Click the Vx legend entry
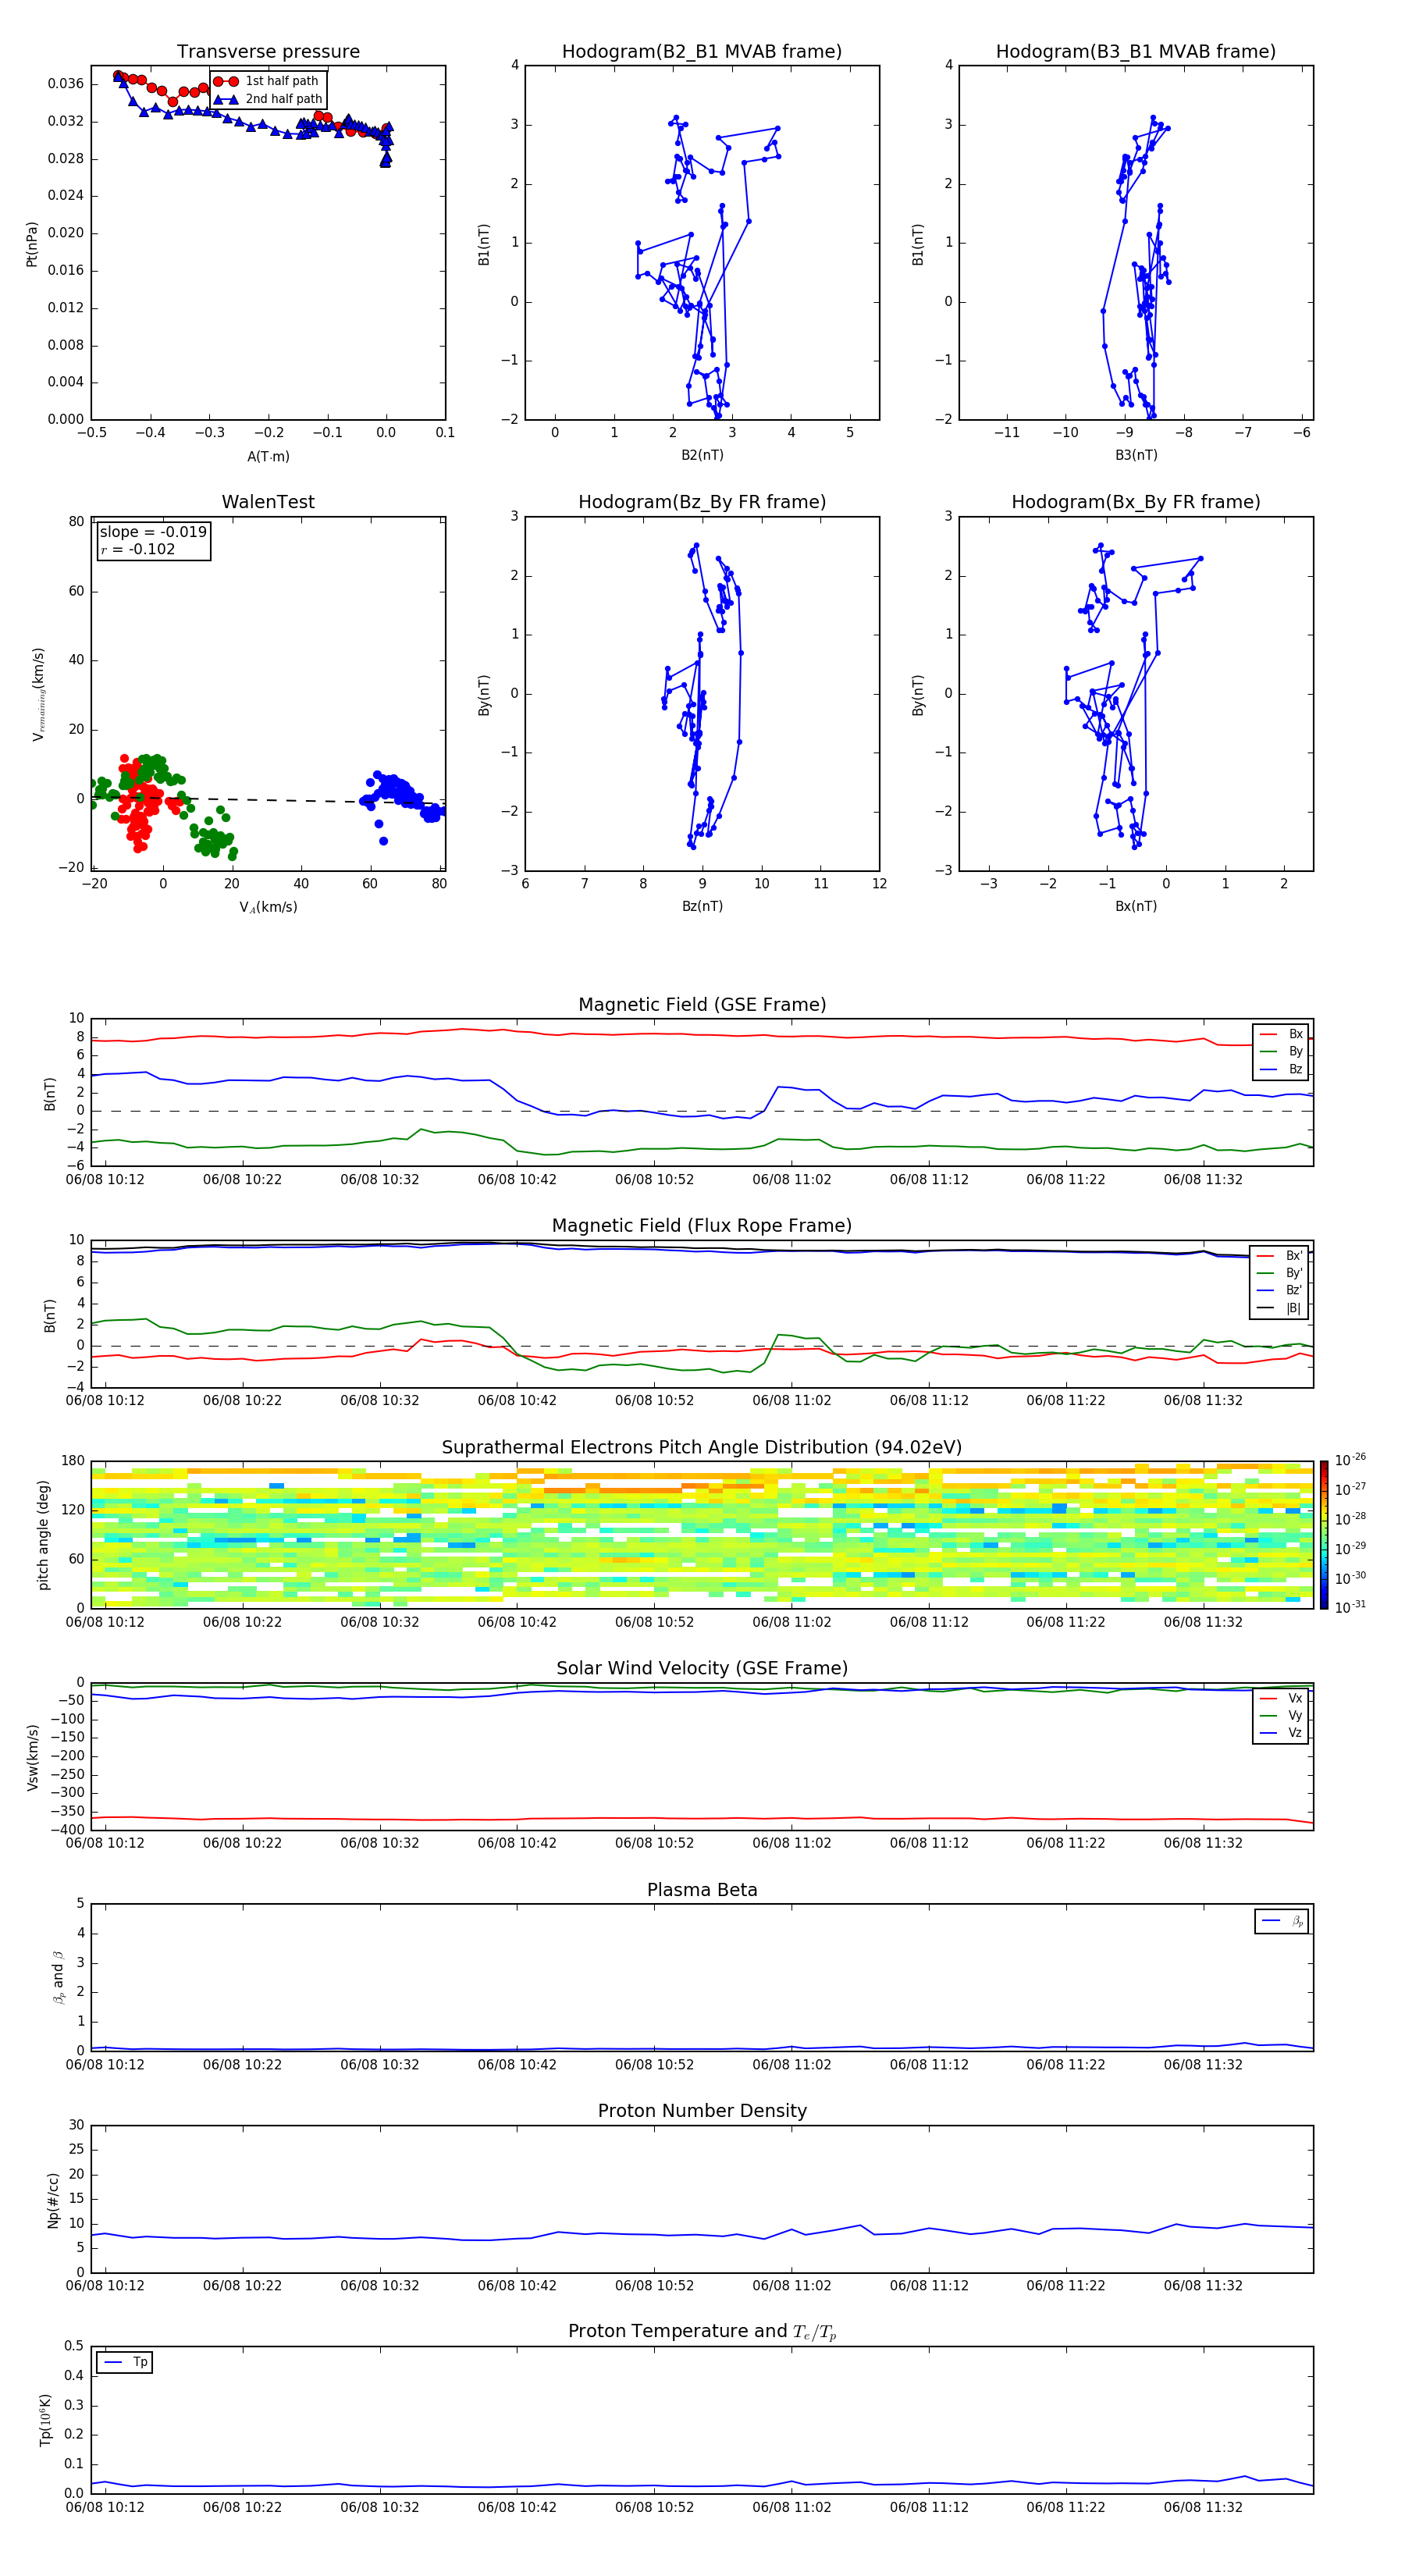 tap(1281, 1698)
